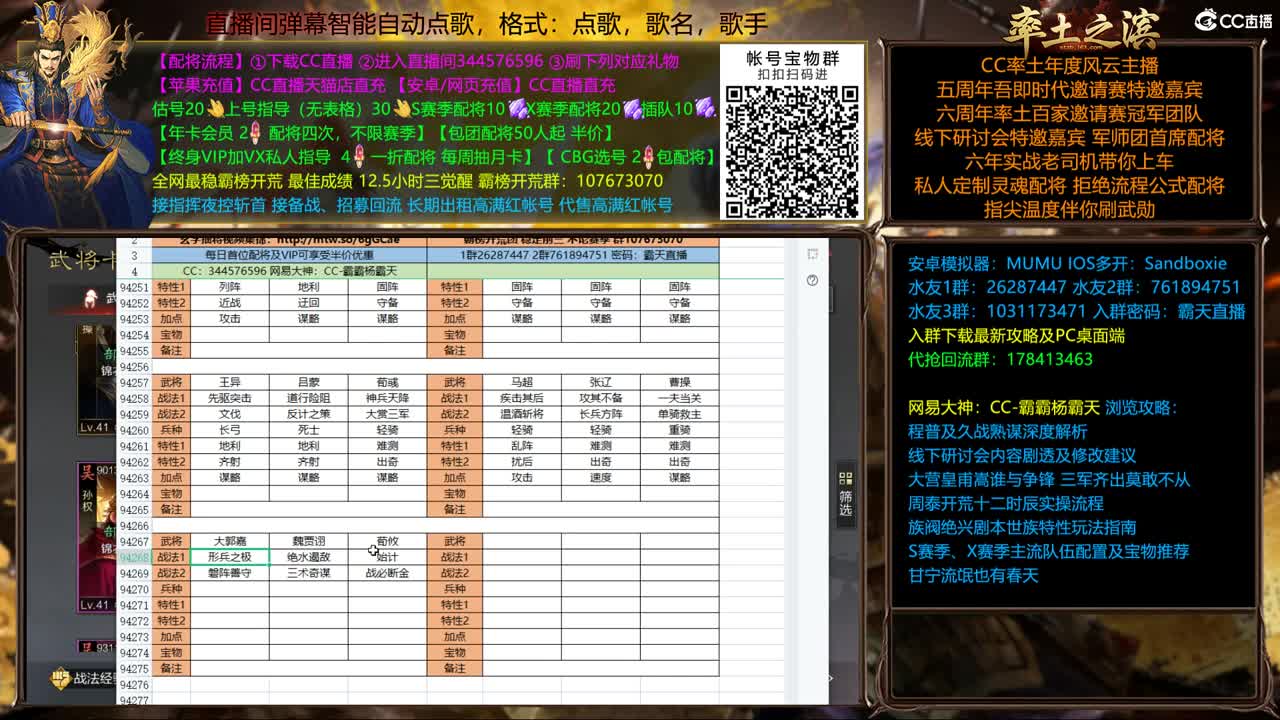Select cell 温酒斩将
The image size is (1280, 720).
[x=522, y=414]
